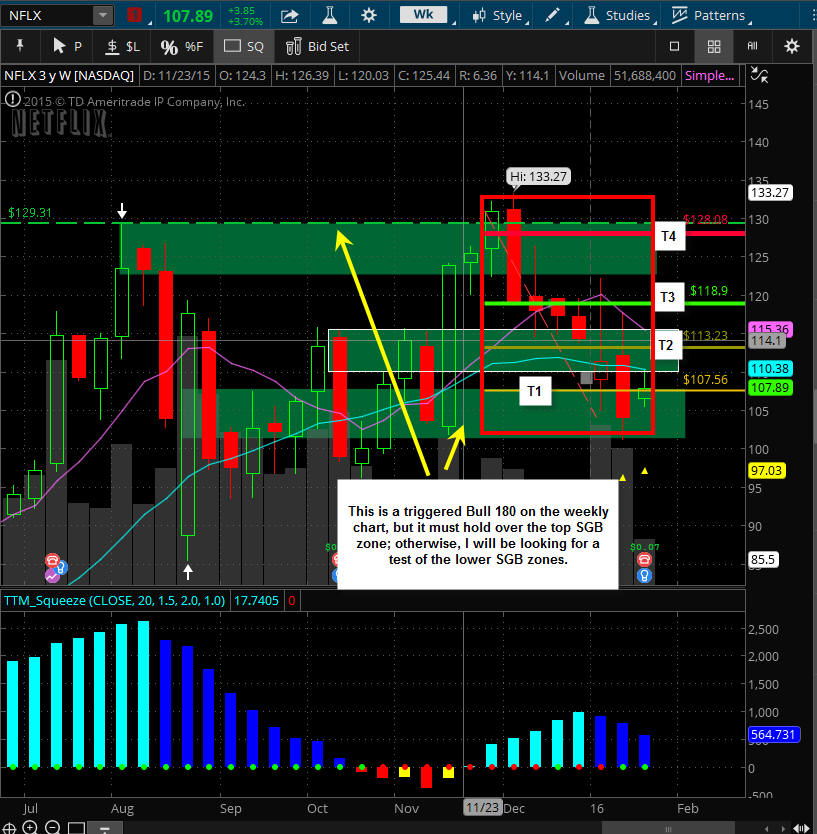Switch to single chart layout icon

tap(674, 47)
